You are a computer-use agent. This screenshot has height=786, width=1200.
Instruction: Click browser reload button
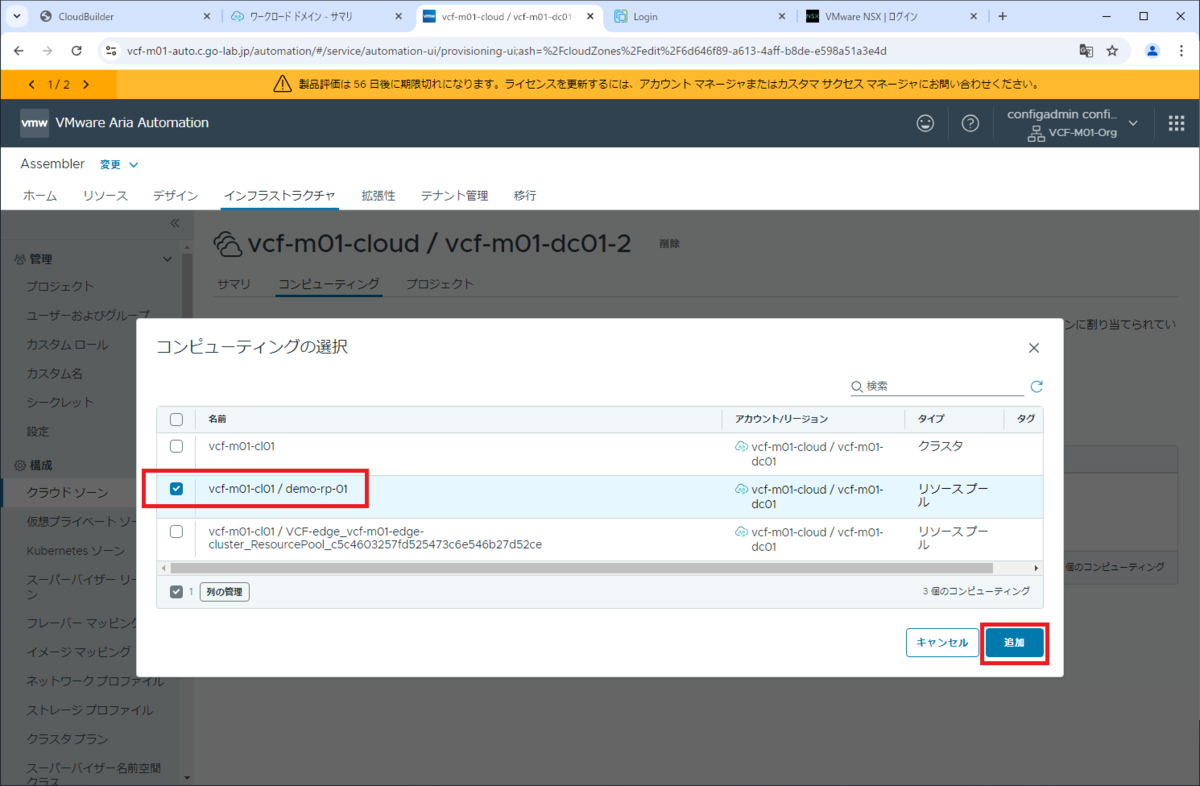pyautogui.click(x=77, y=51)
